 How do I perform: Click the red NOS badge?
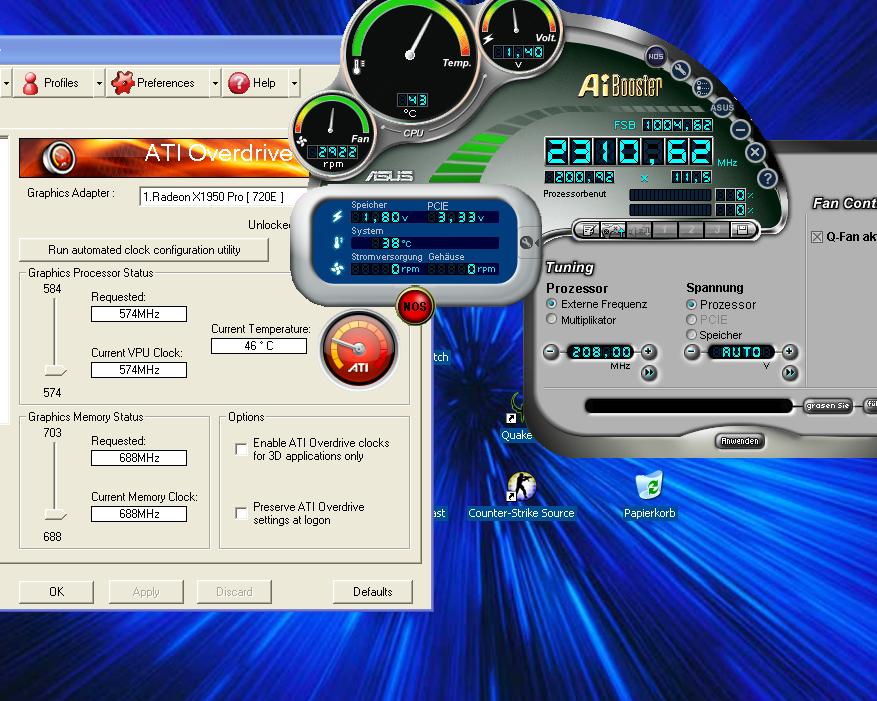click(414, 305)
